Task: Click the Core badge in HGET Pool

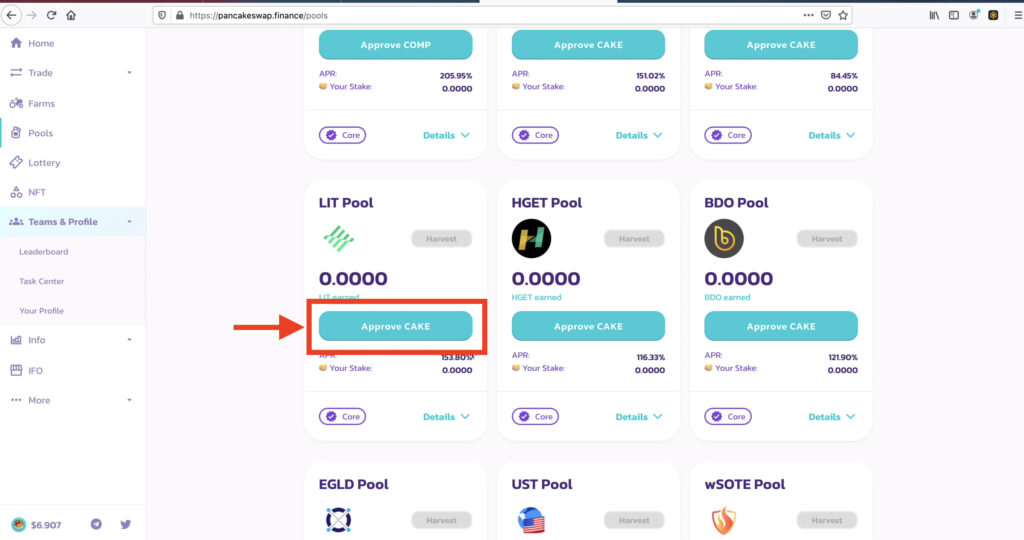Action: [535, 417]
